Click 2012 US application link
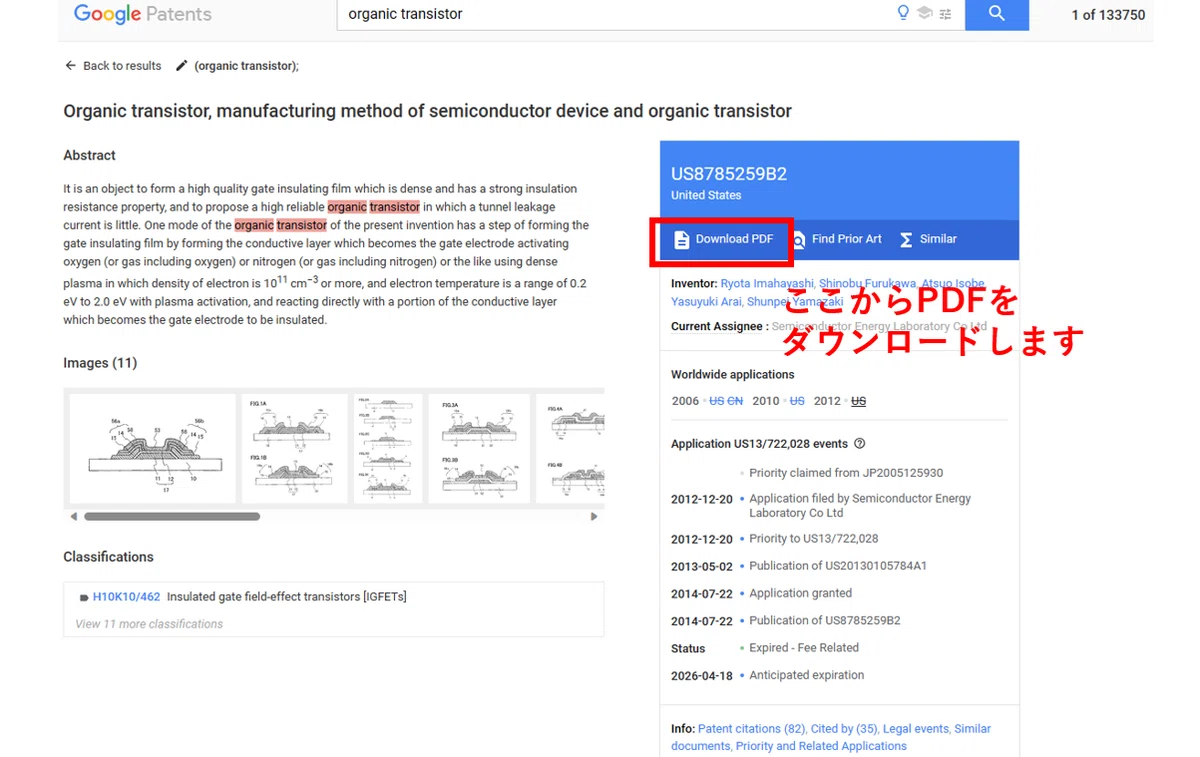 pyautogui.click(x=858, y=401)
